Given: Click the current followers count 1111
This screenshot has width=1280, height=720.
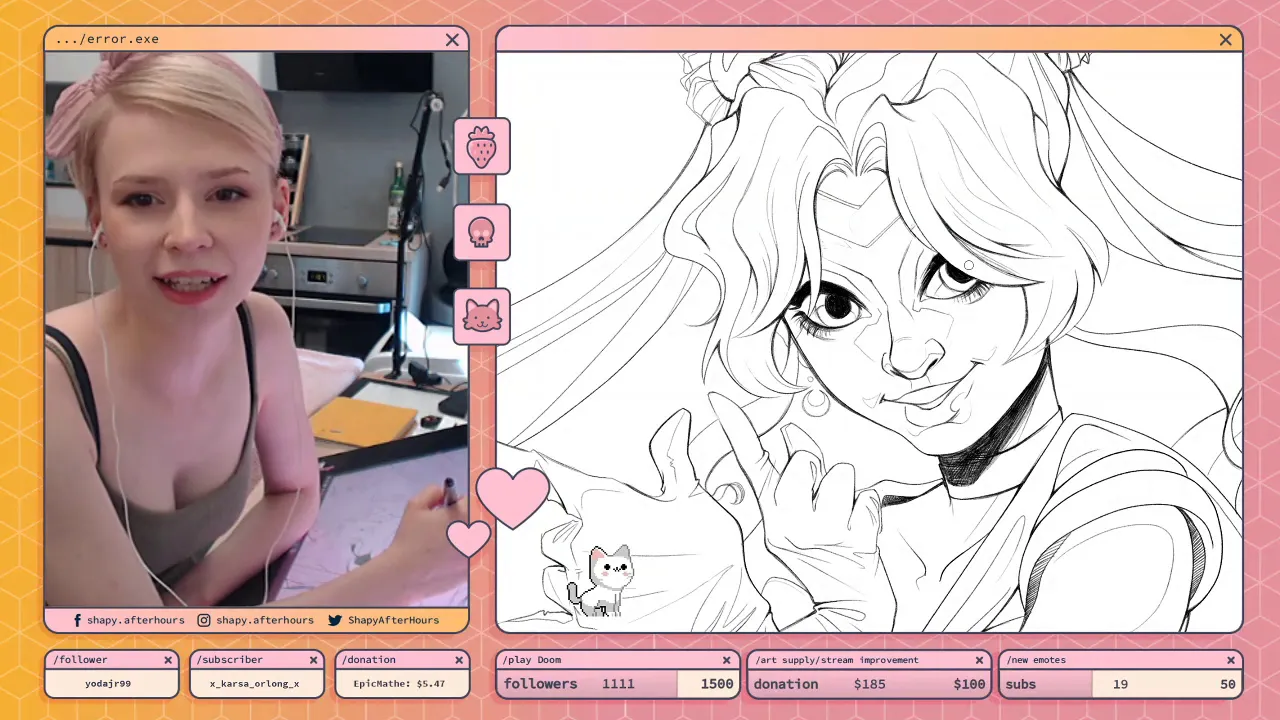Looking at the screenshot, I should 618,684.
